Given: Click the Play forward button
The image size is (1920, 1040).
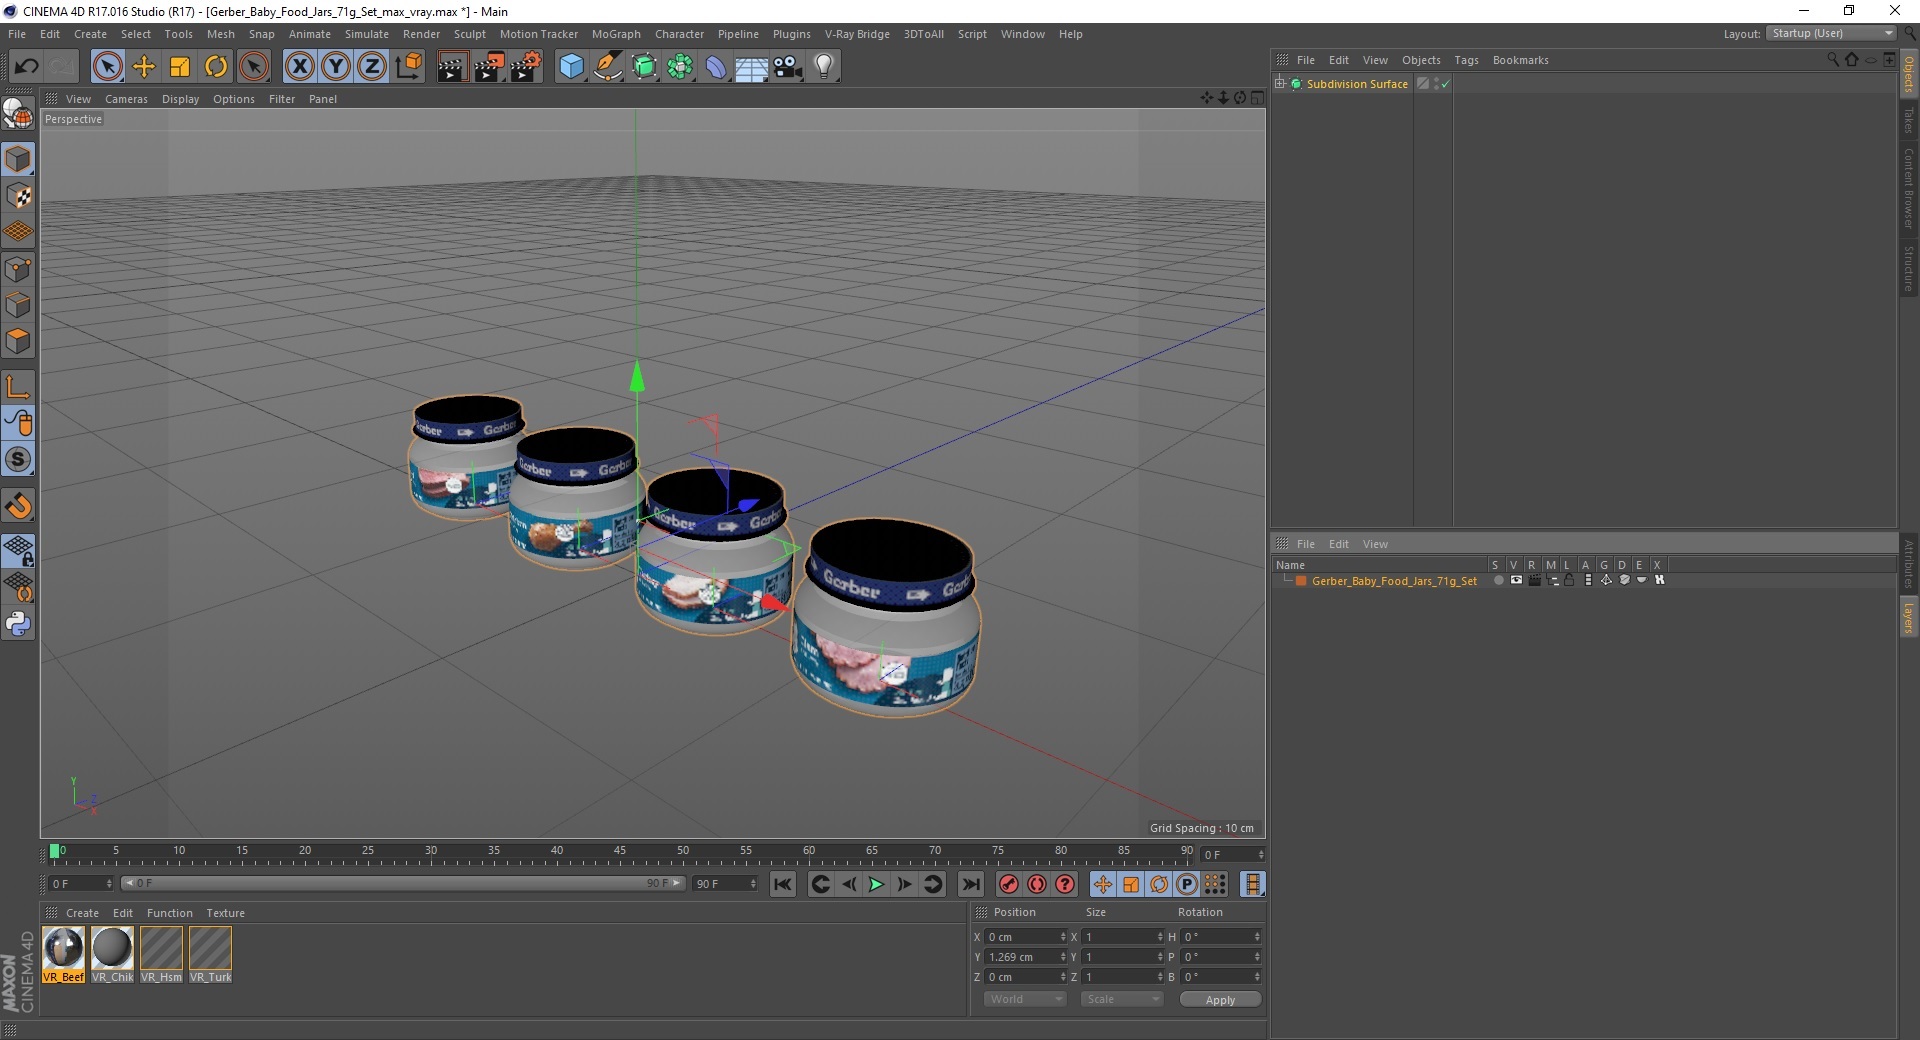Looking at the screenshot, I should tap(876, 884).
